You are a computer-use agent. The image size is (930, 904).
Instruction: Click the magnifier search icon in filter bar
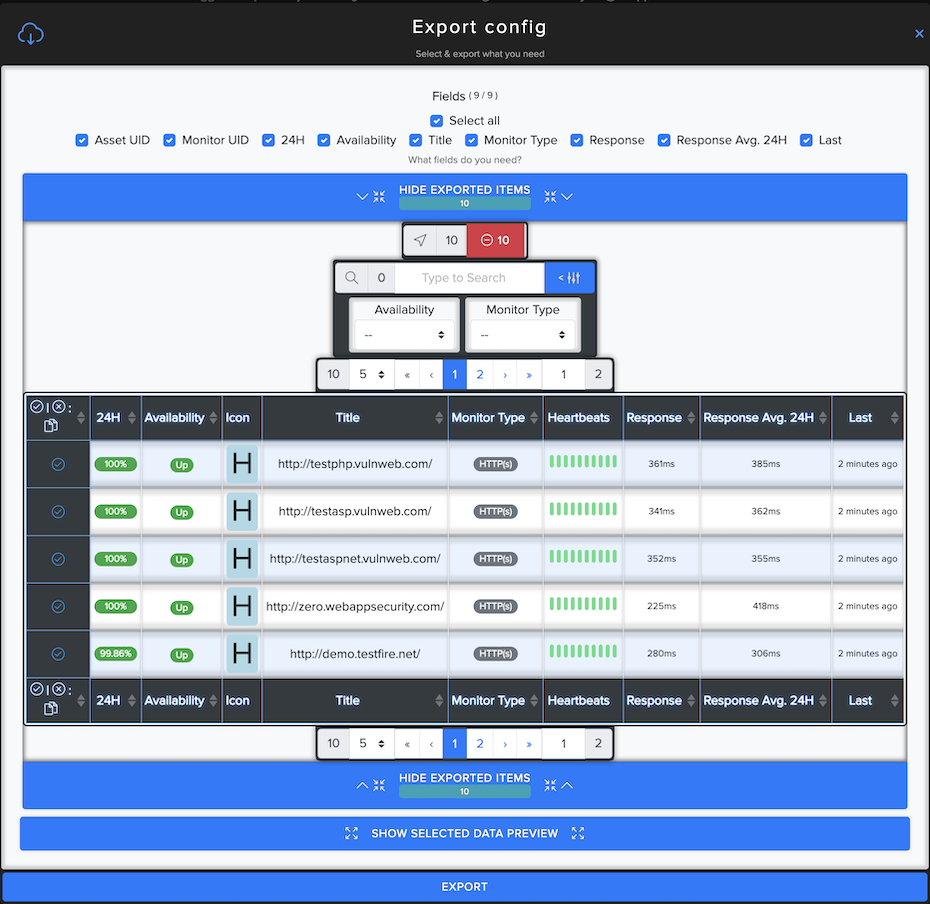[x=352, y=277]
